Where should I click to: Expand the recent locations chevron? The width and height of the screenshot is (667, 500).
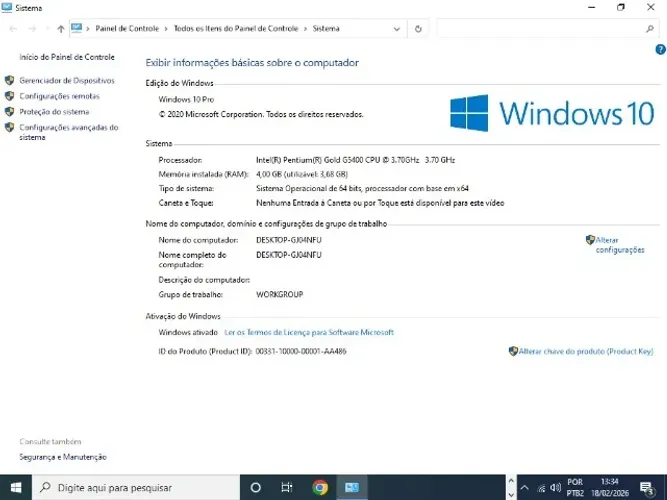(47, 29)
